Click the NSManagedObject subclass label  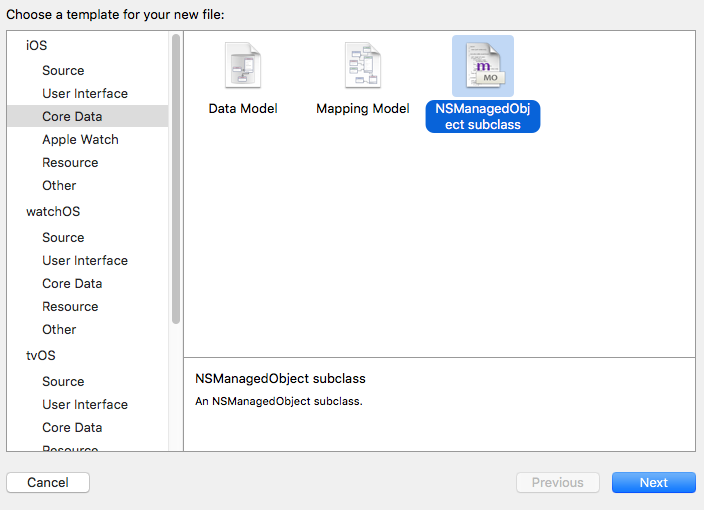coord(483,116)
